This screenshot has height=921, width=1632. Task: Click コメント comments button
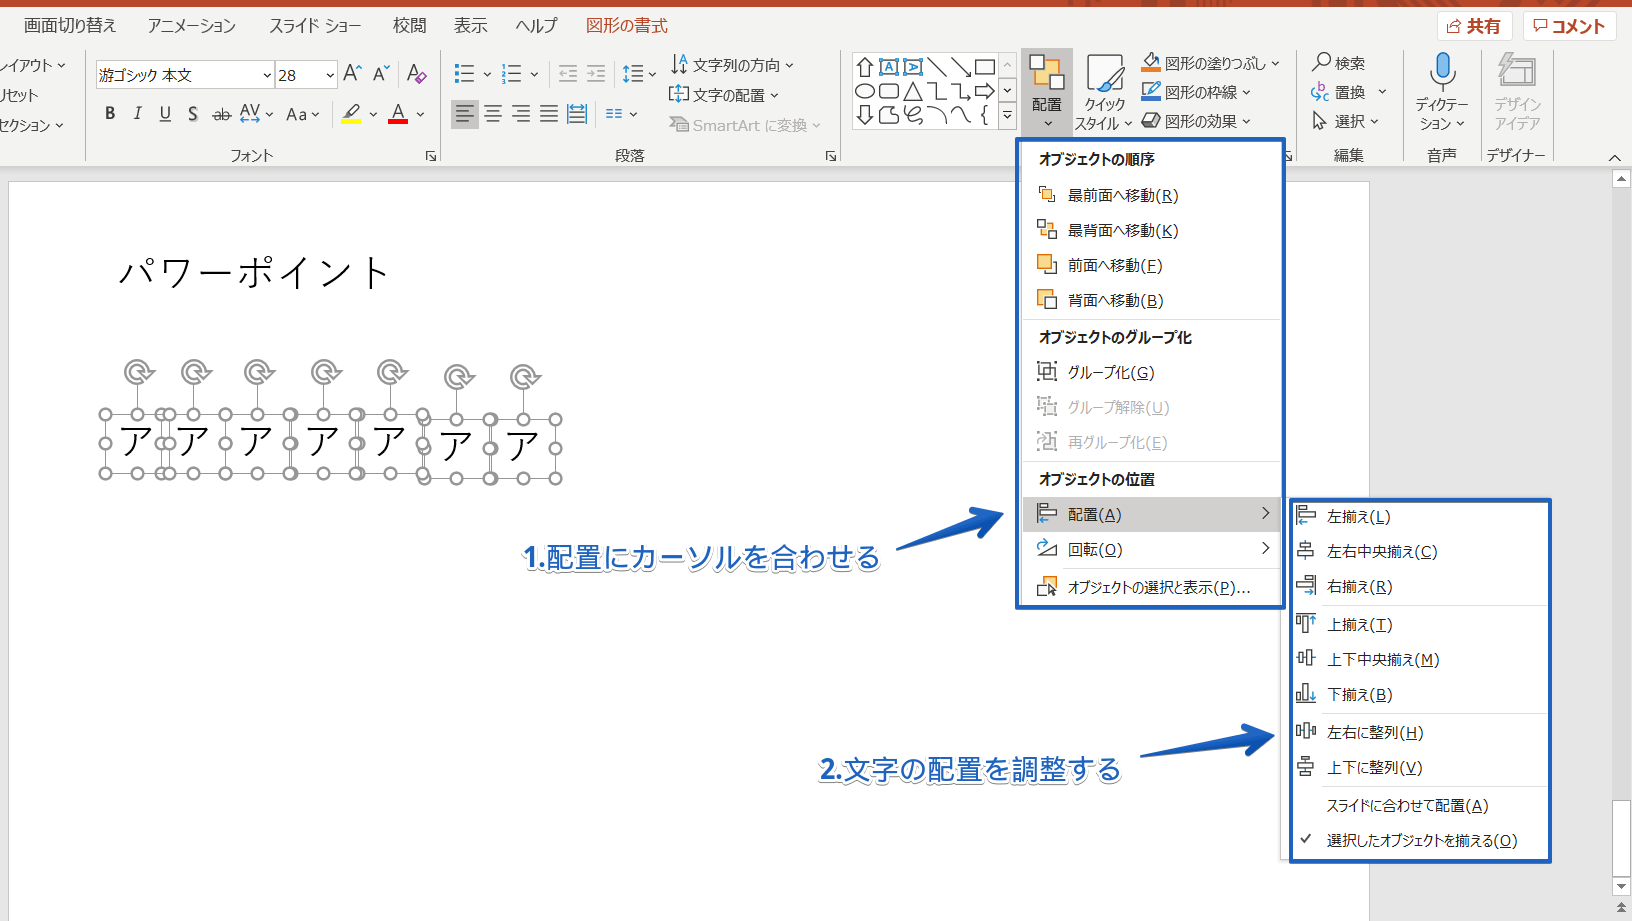(x=1569, y=26)
